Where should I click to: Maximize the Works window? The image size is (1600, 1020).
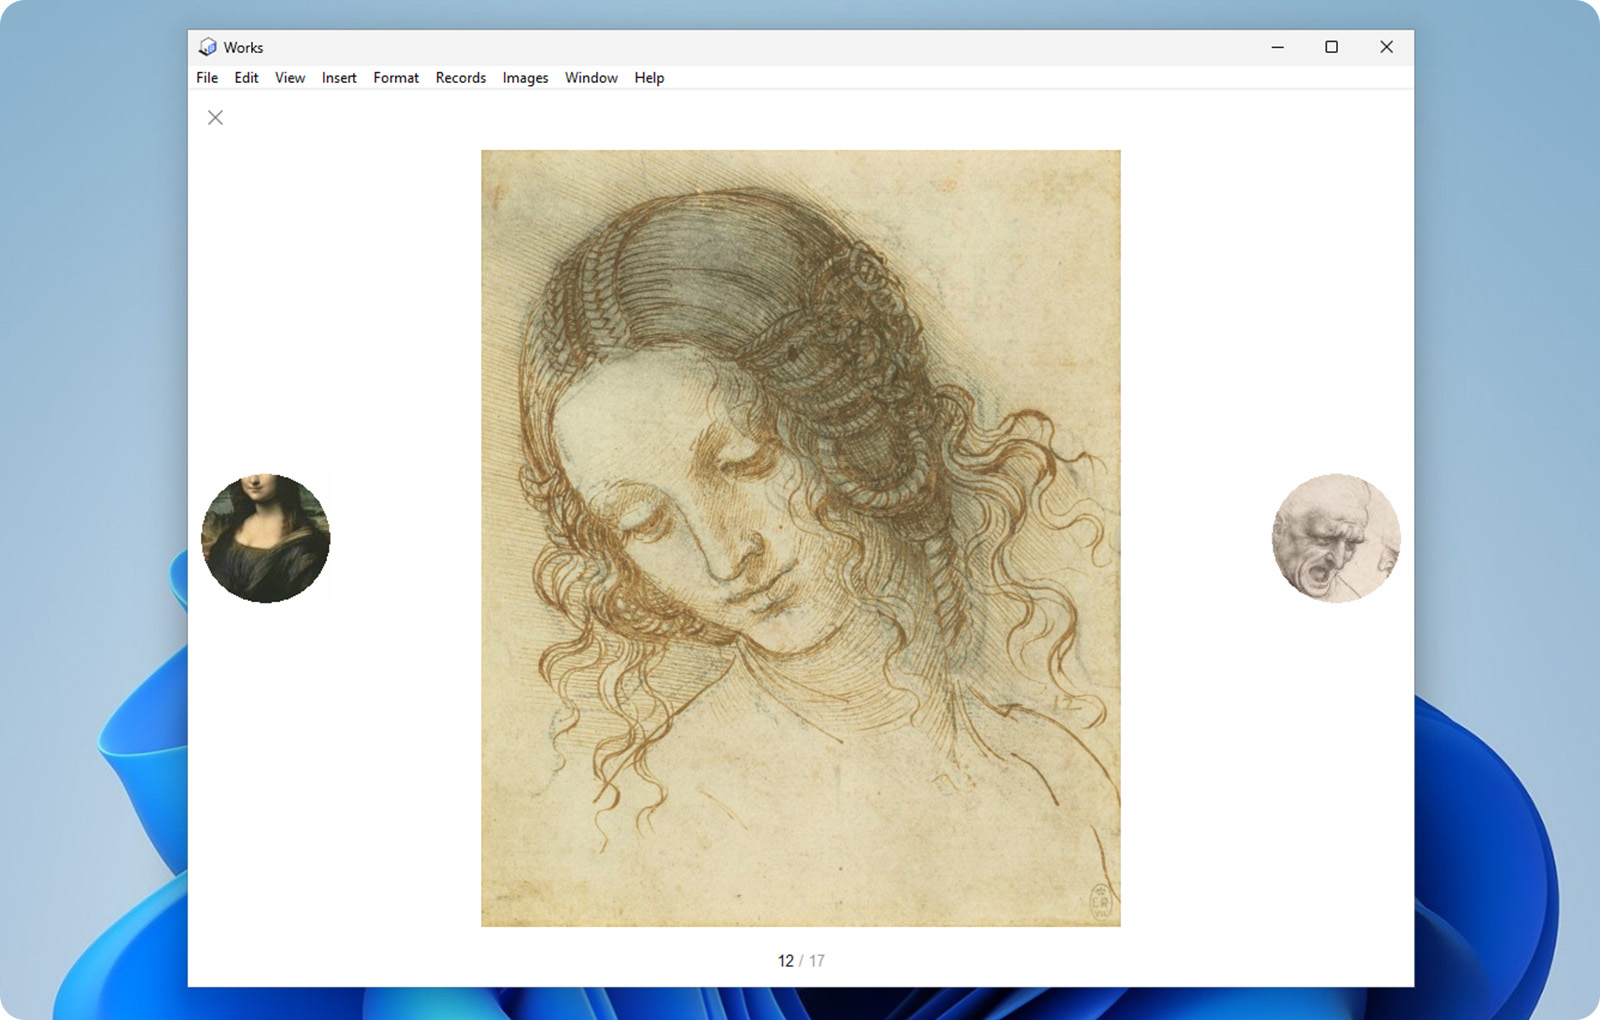click(1332, 47)
